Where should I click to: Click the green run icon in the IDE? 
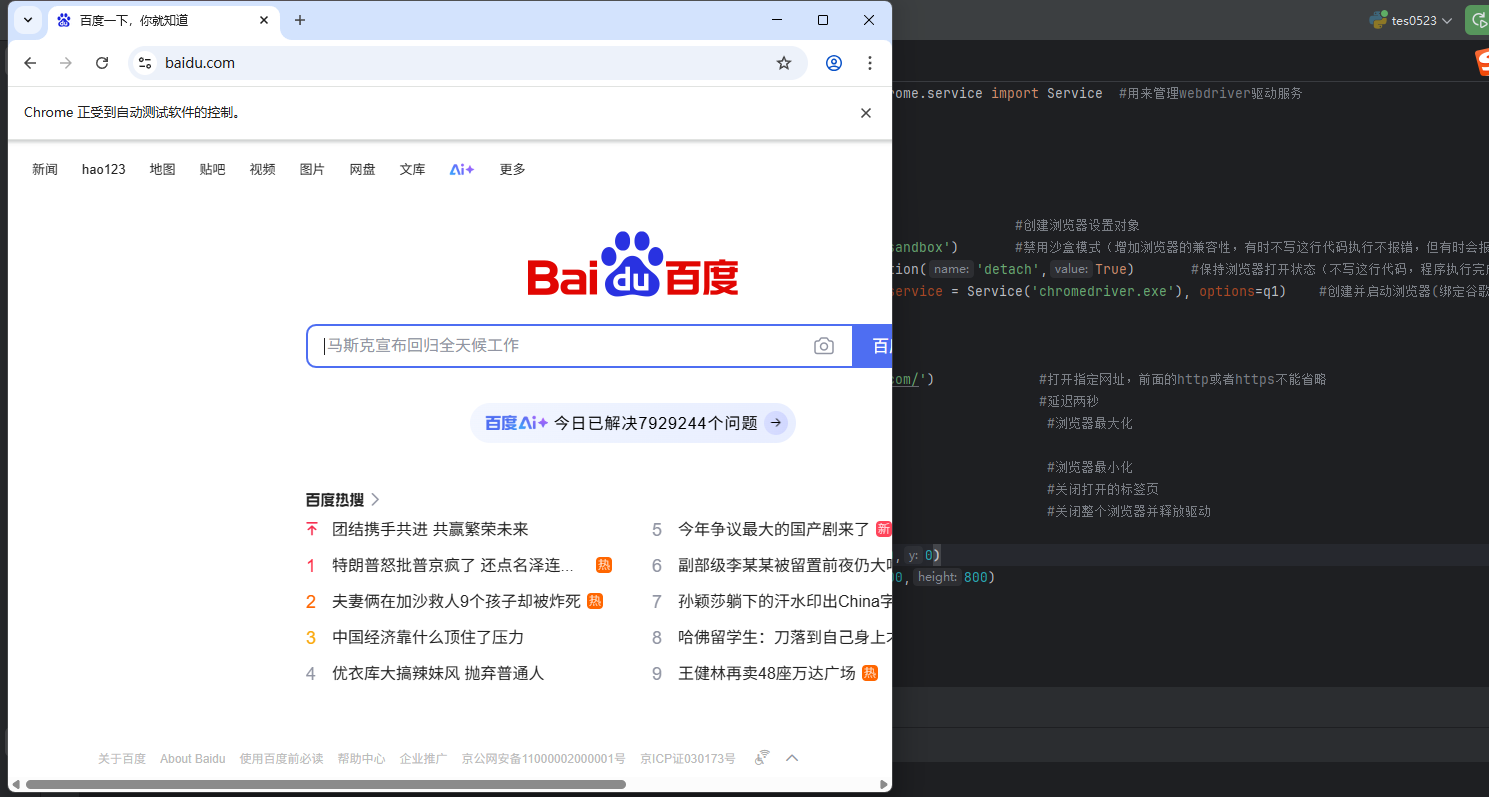tap(1477, 20)
